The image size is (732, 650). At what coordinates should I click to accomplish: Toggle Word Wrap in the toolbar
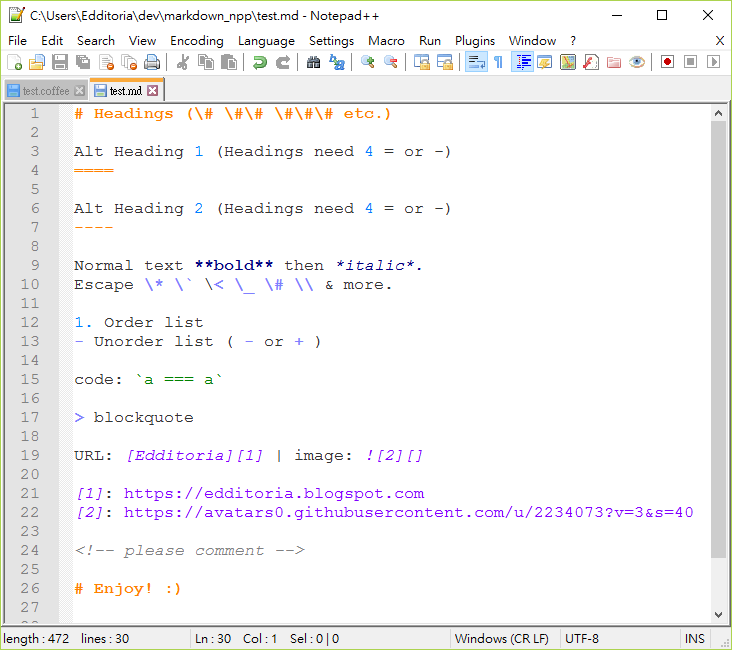[x=476, y=62]
